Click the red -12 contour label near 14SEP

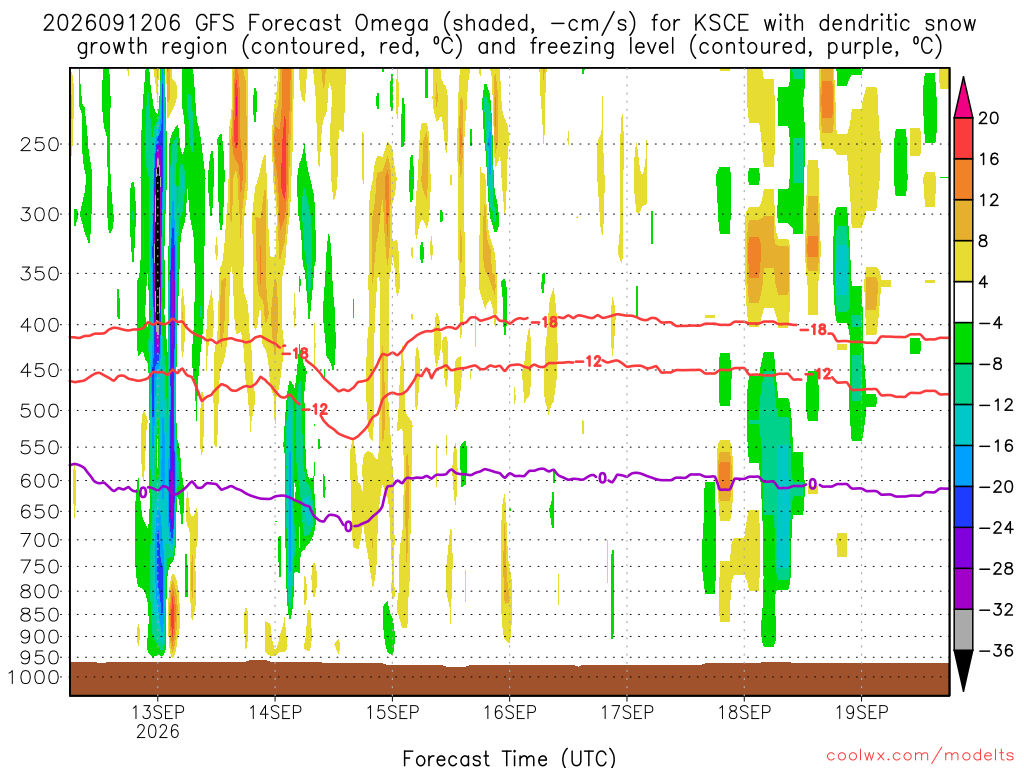[x=315, y=409]
